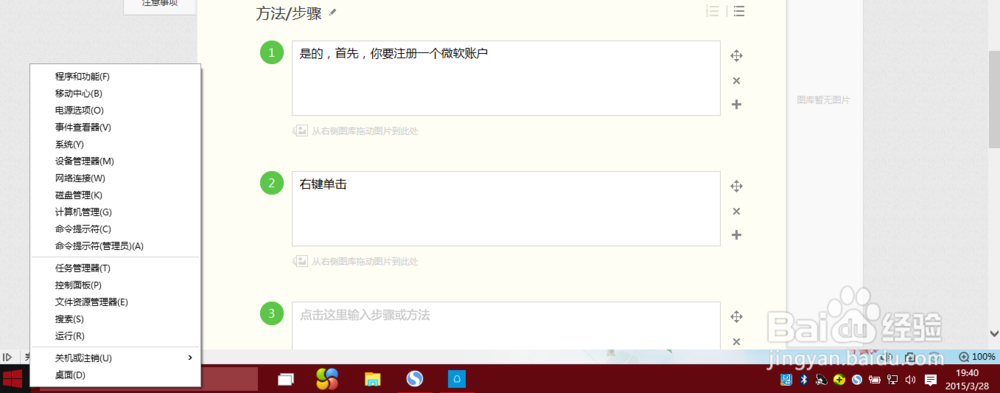Expand 关机或注销(U) submenu

(x=115, y=358)
